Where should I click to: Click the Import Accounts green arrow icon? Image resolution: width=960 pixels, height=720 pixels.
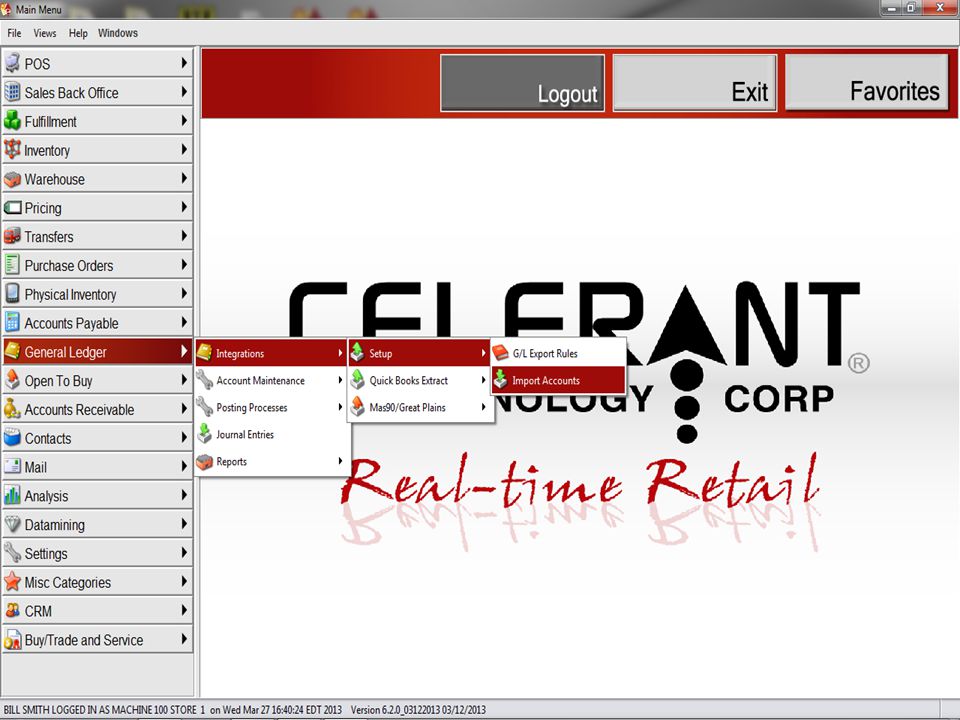pyautogui.click(x=500, y=380)
